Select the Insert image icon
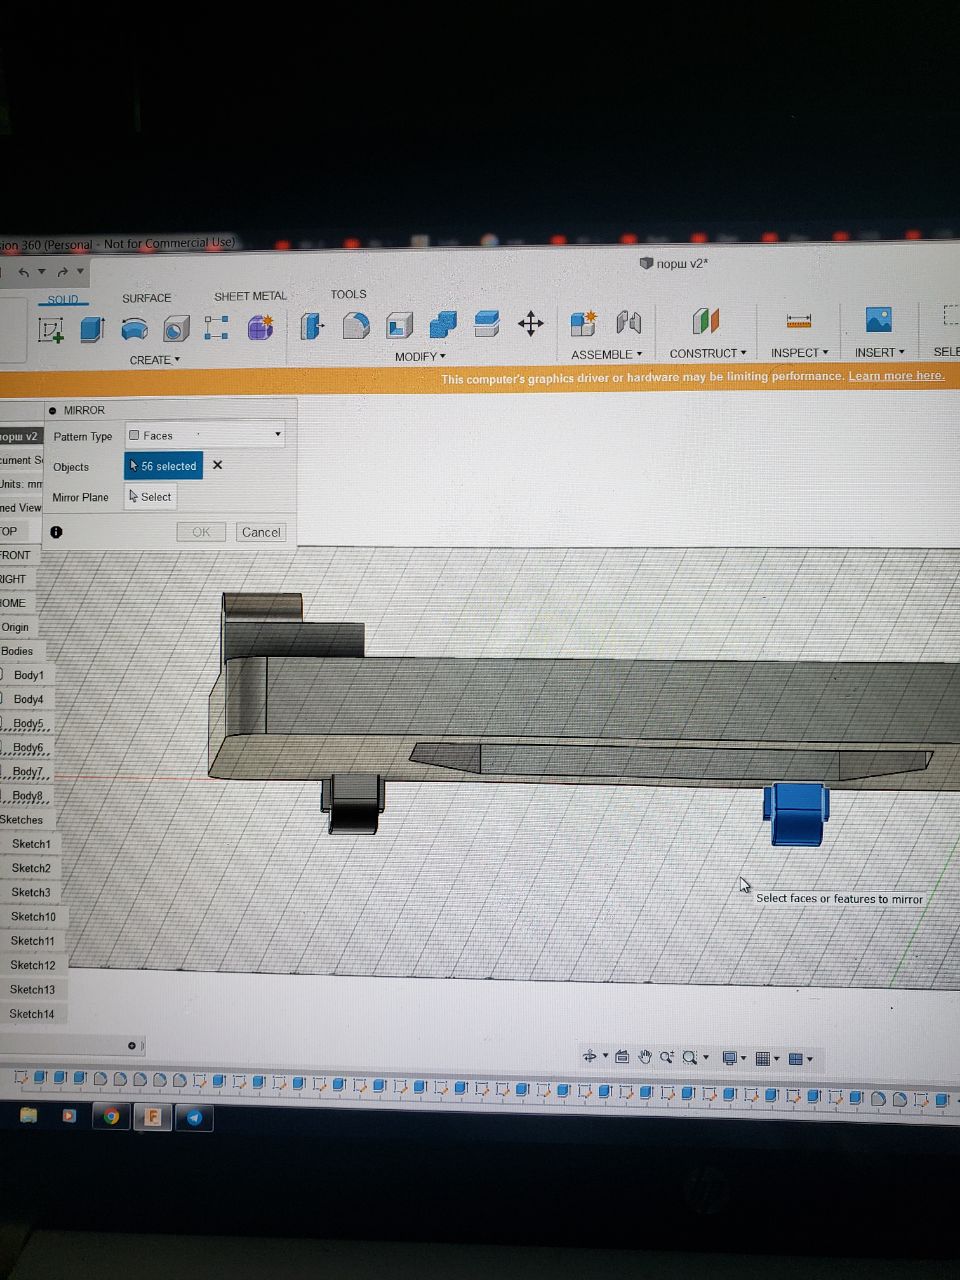This screenshot has height=1280, width=960. 879,319
